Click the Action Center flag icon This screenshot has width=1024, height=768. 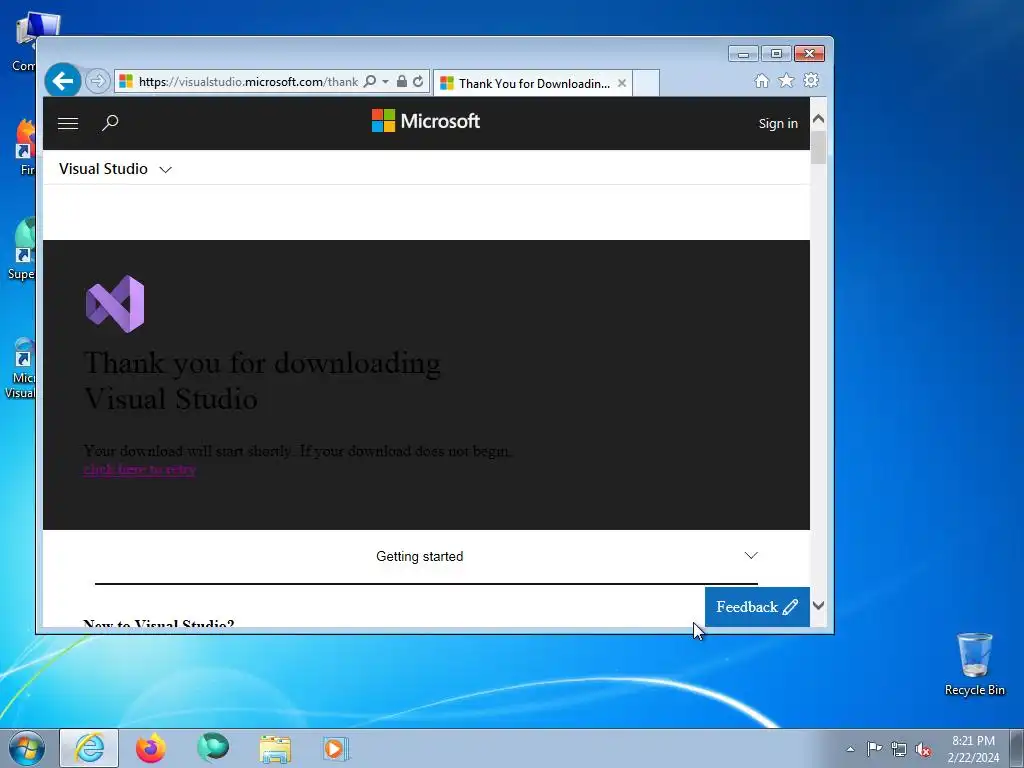[x=874, y=748]
